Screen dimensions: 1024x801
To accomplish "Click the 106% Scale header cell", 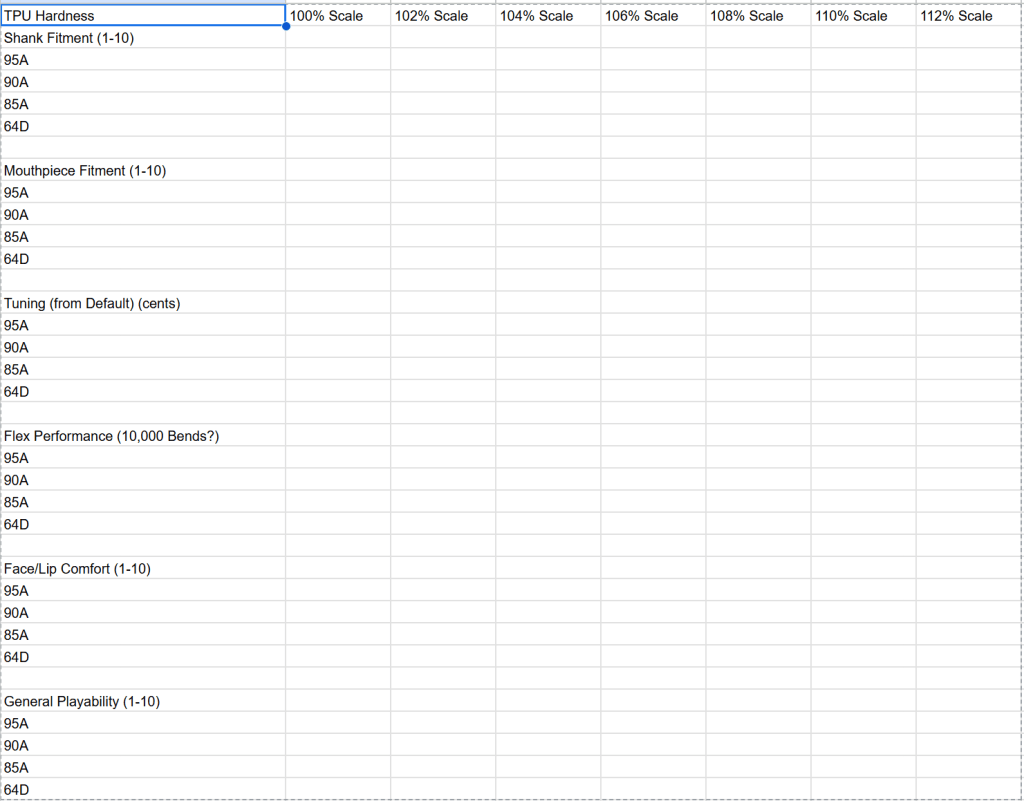I will pos(653,15).
